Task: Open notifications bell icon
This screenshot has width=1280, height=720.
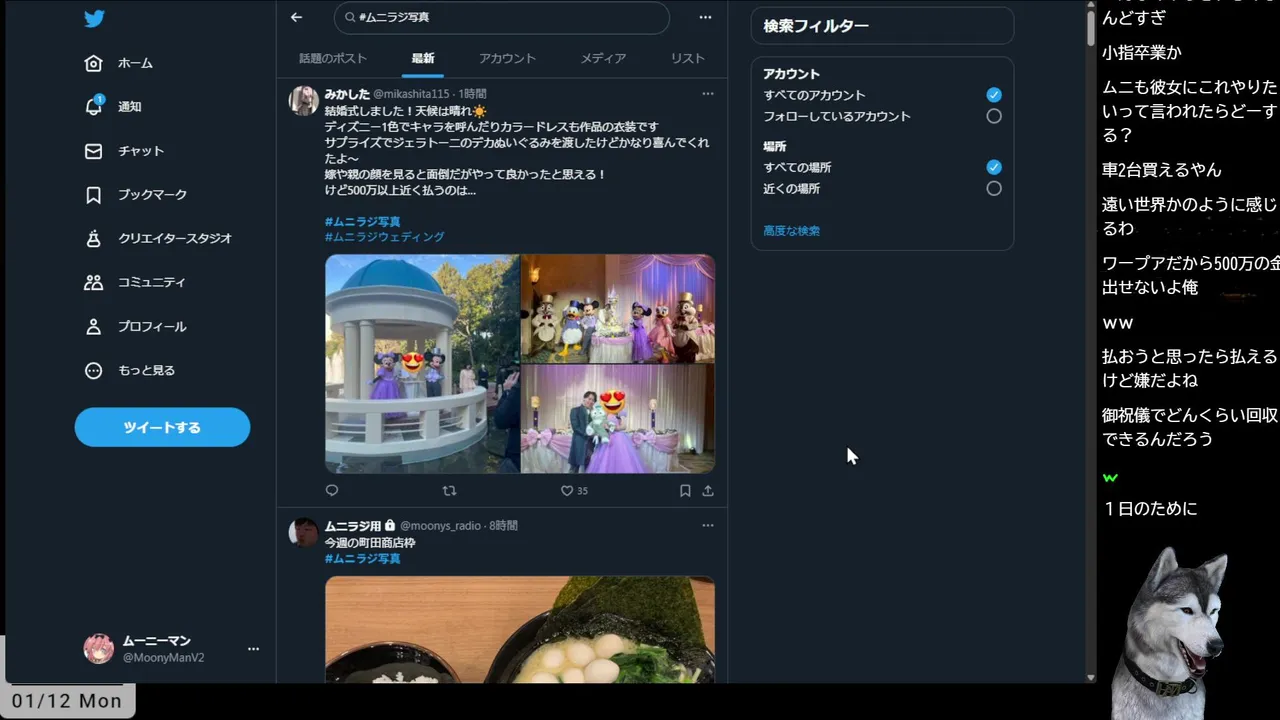Action: (93, 106)
